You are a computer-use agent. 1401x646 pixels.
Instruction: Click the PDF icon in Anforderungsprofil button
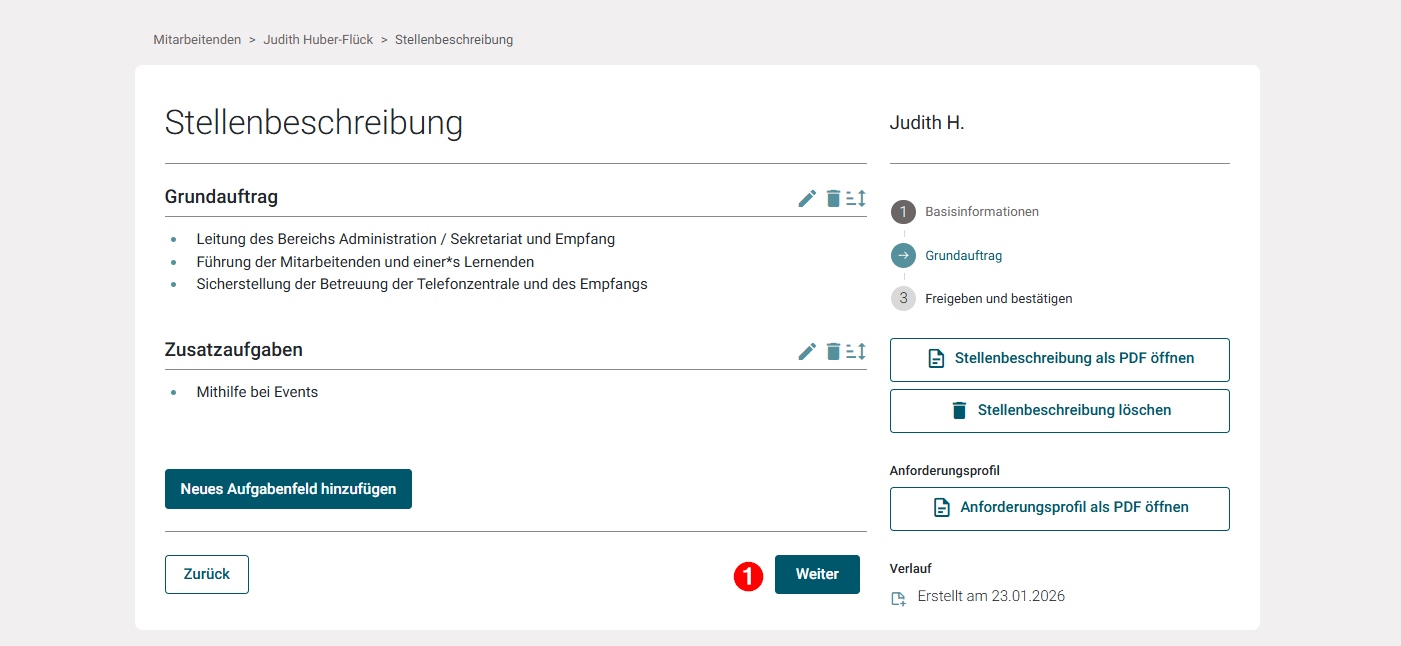pyautogui.click(x=941, y=508)
